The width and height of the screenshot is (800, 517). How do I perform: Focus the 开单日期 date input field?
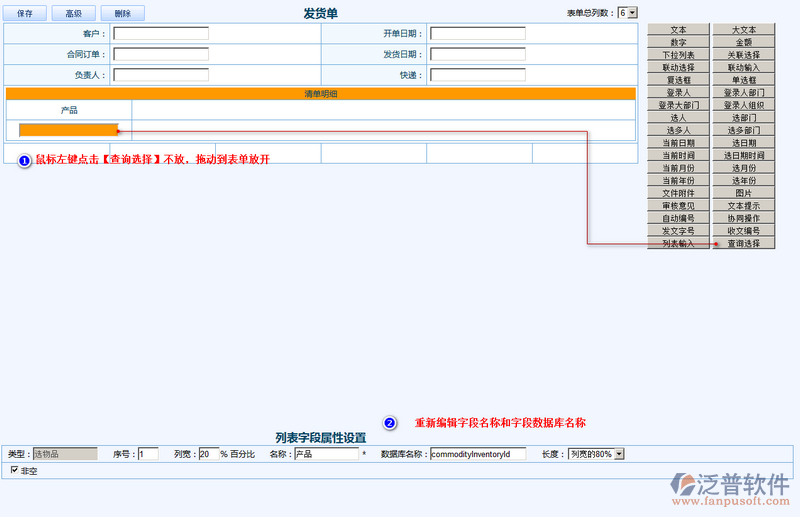tap(477, 33)
